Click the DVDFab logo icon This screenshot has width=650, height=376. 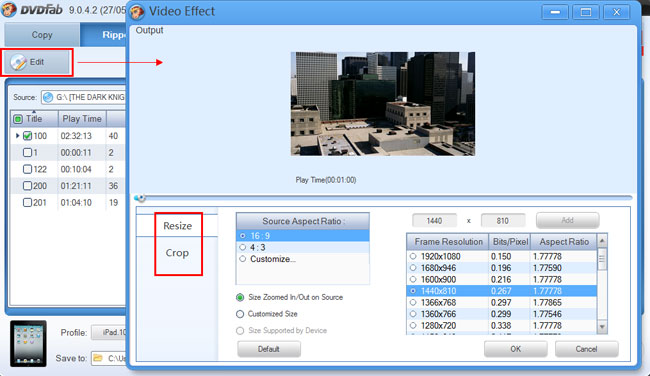tap(9, 10)
